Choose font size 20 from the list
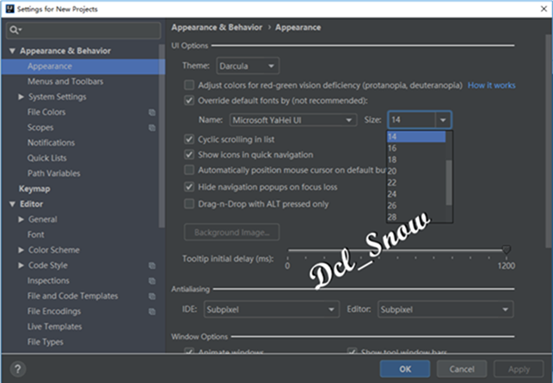Viewport: 553px width, 383px height. click(x=416, y=171)
